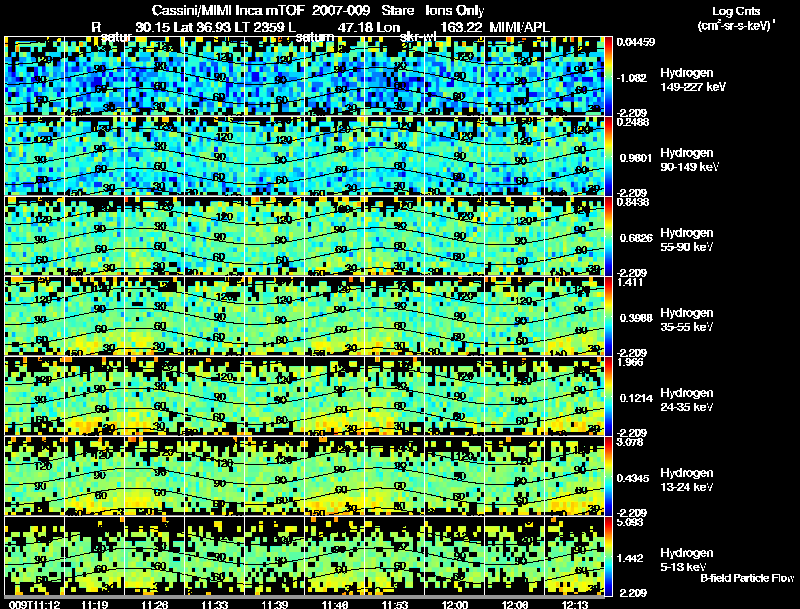Select the "Hydrogen 90-149 keV" label
This screenshot has width=800, height=609.
[689, 160]
